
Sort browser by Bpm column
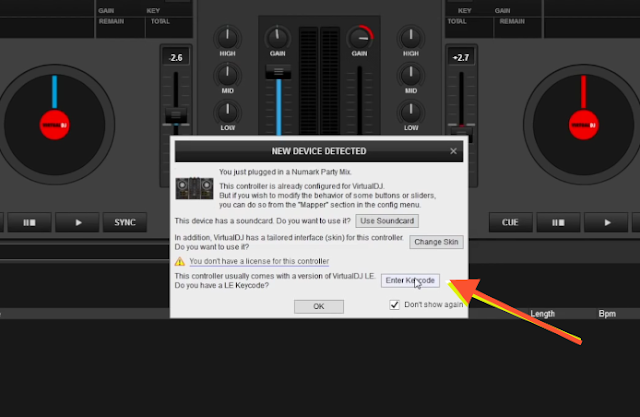tap(607, 314)
